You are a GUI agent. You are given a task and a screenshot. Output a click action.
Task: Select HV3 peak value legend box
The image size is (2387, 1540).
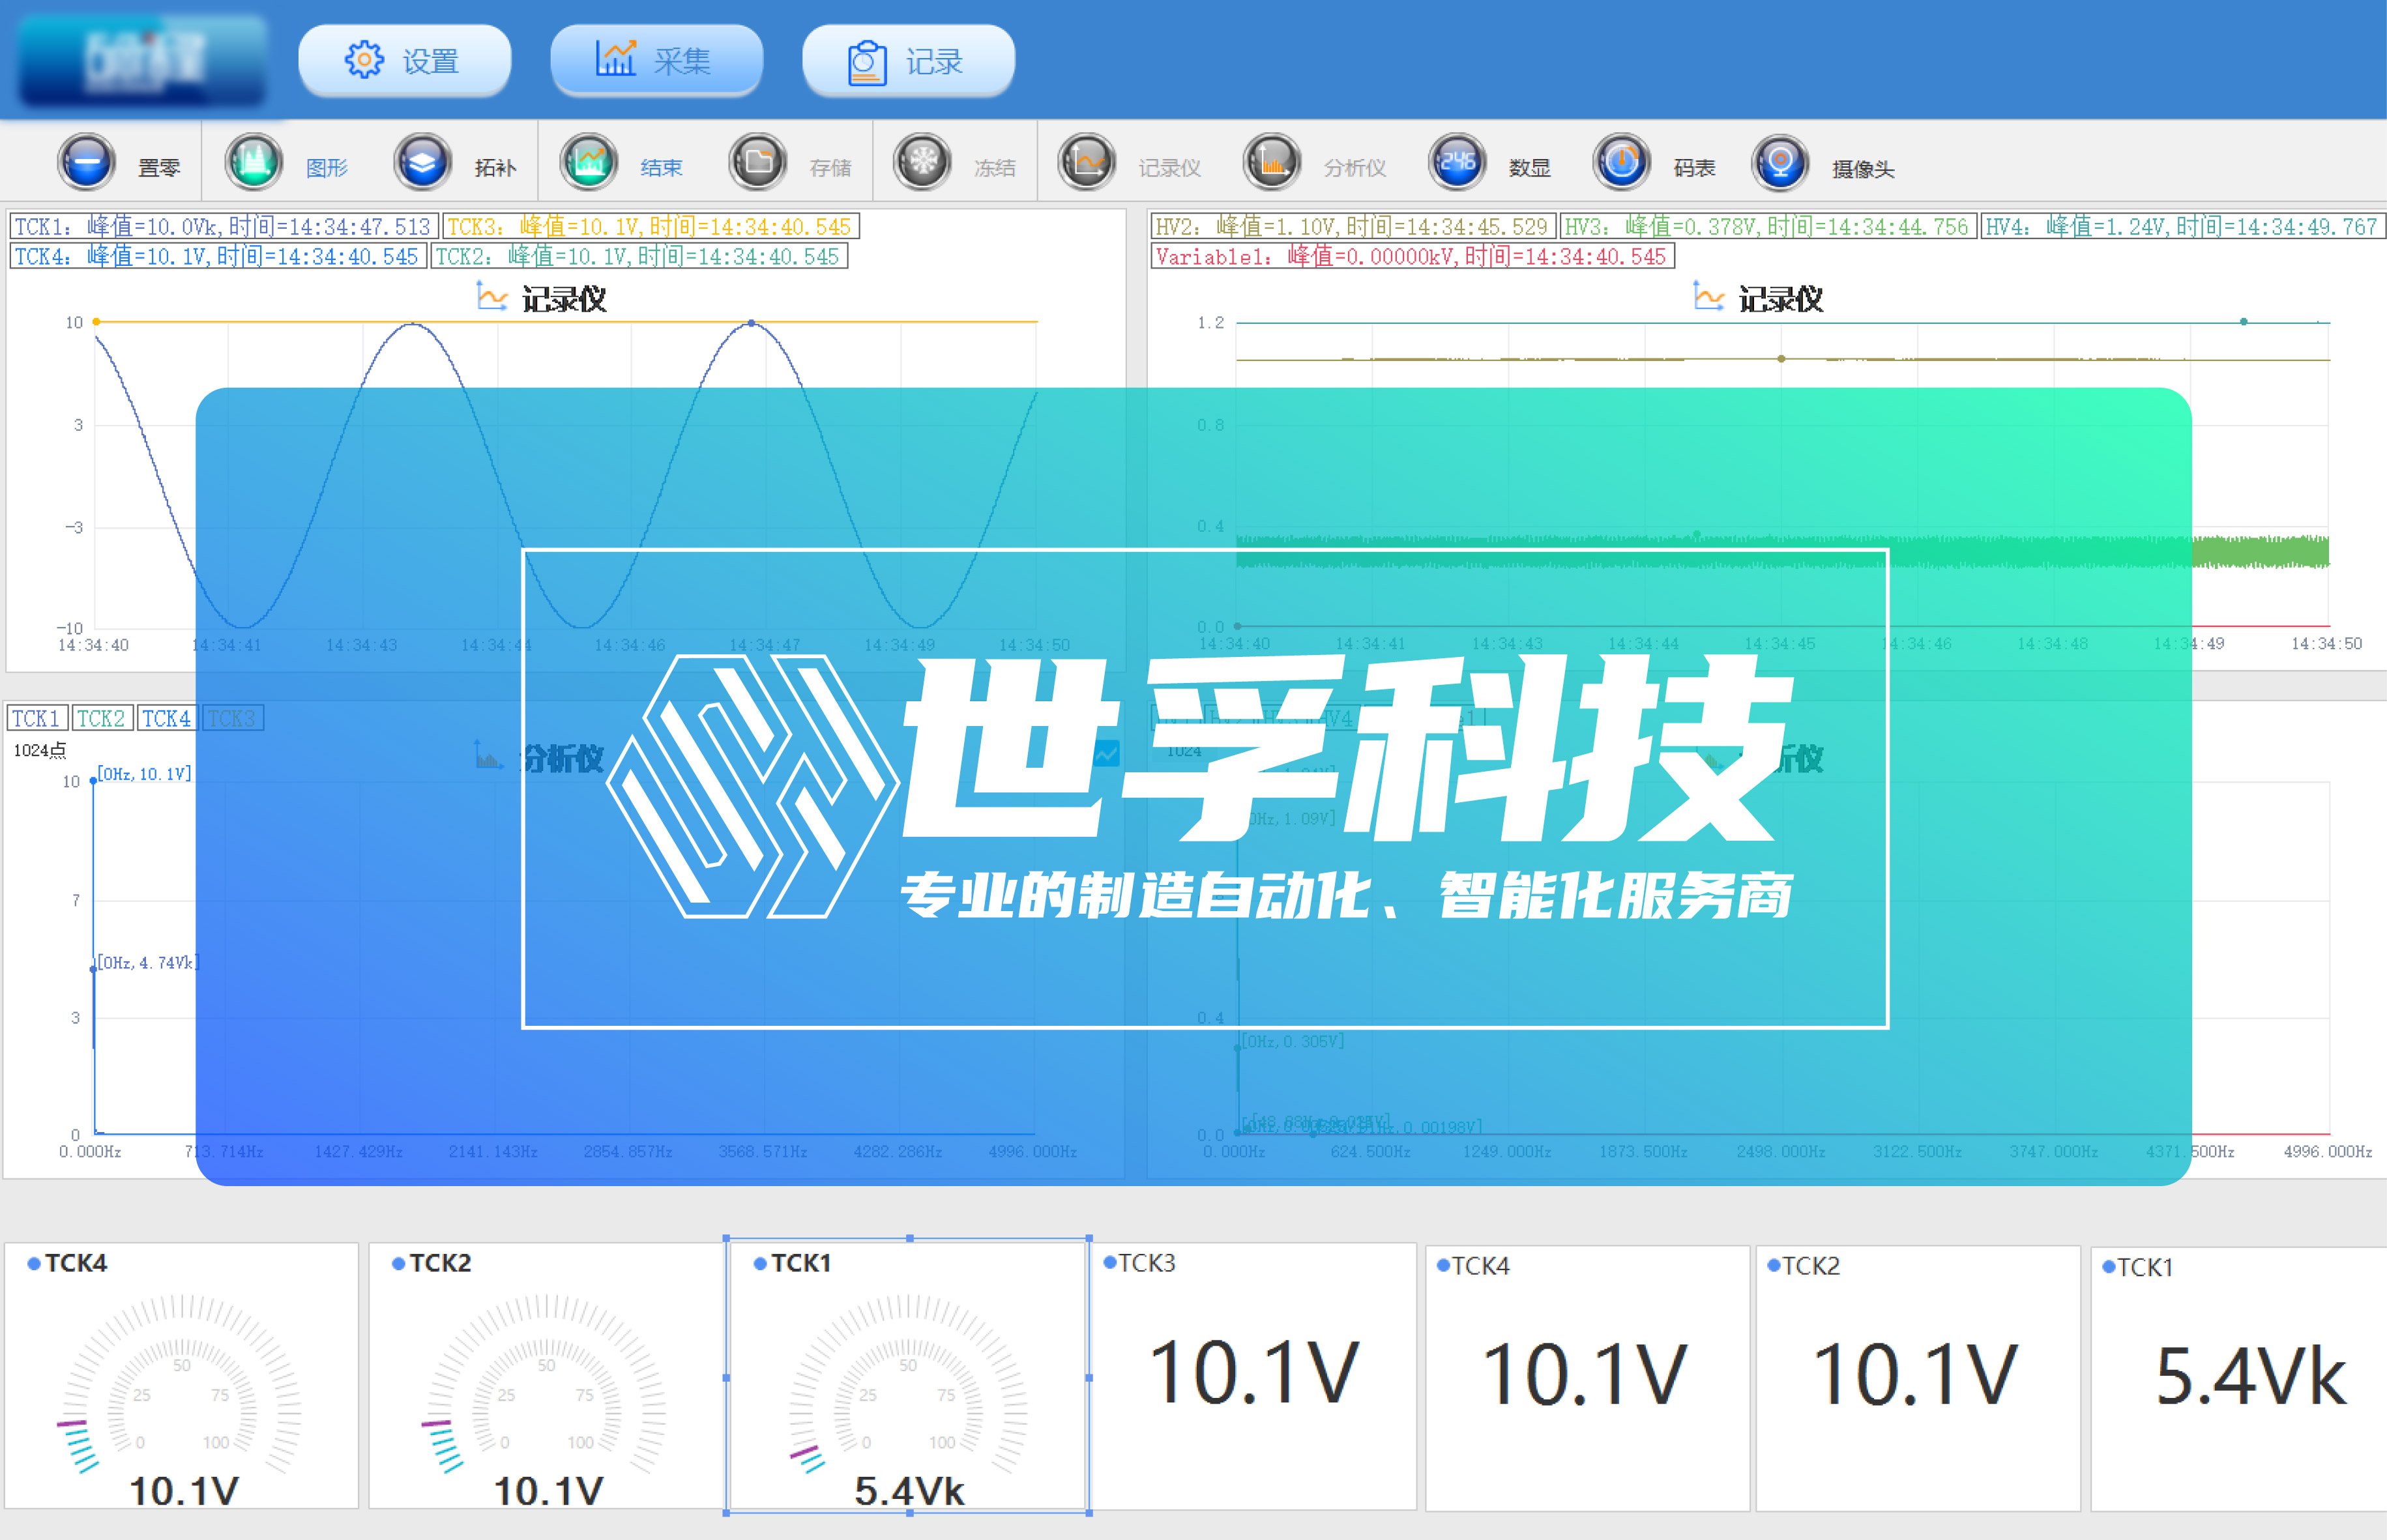pos(1767,227)
